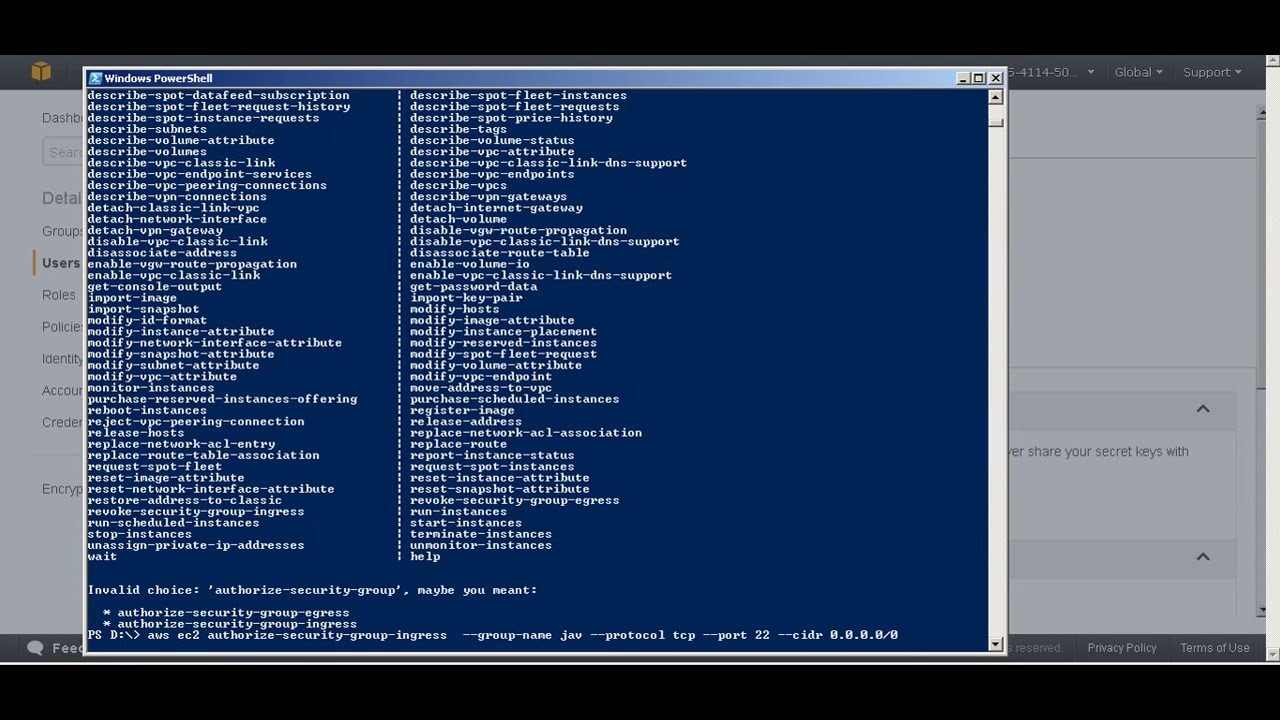Click the 'Invalid choice' error line
Viewport: 1280px width, 720px height.
[312, 590]
